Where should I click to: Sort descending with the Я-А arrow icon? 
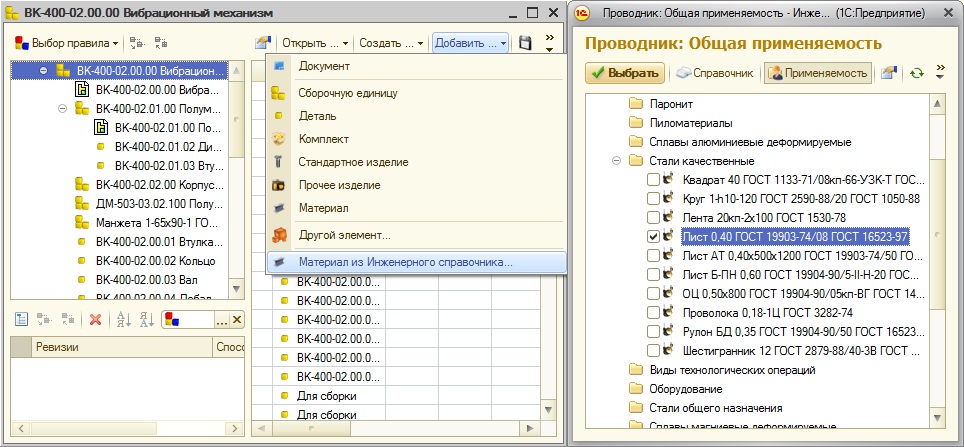pos(146,319)
